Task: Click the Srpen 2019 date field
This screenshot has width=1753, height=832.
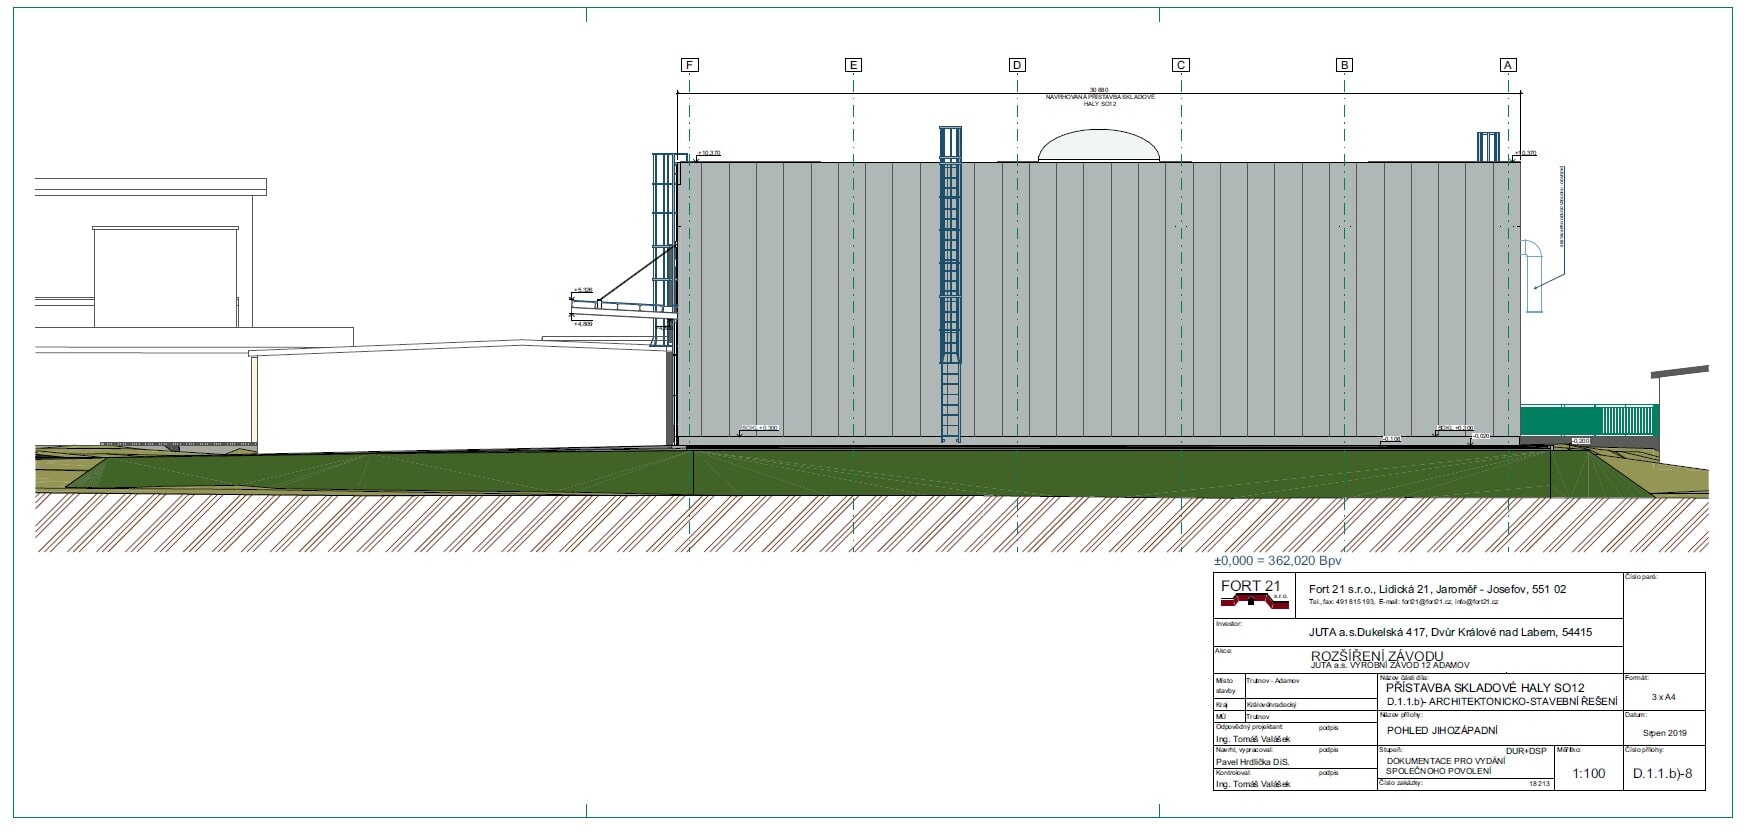Action: tap(1664, 733)
